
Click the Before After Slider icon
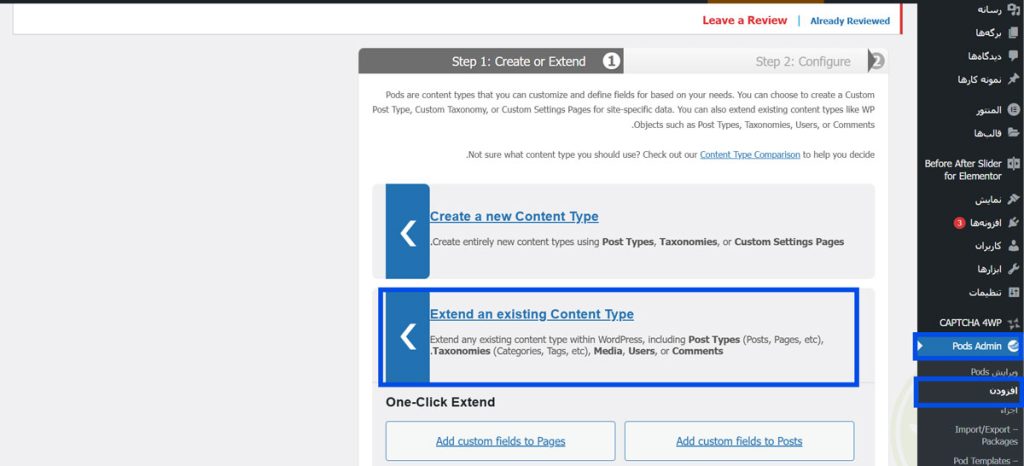(x=1013, y=163)
